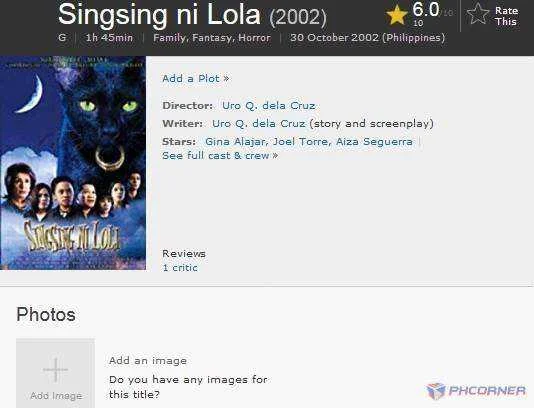Open director Uro Q. dela Cruz link
Image resolution: width=534 pixels, height=408 pixels.
[x=268, y=106]
